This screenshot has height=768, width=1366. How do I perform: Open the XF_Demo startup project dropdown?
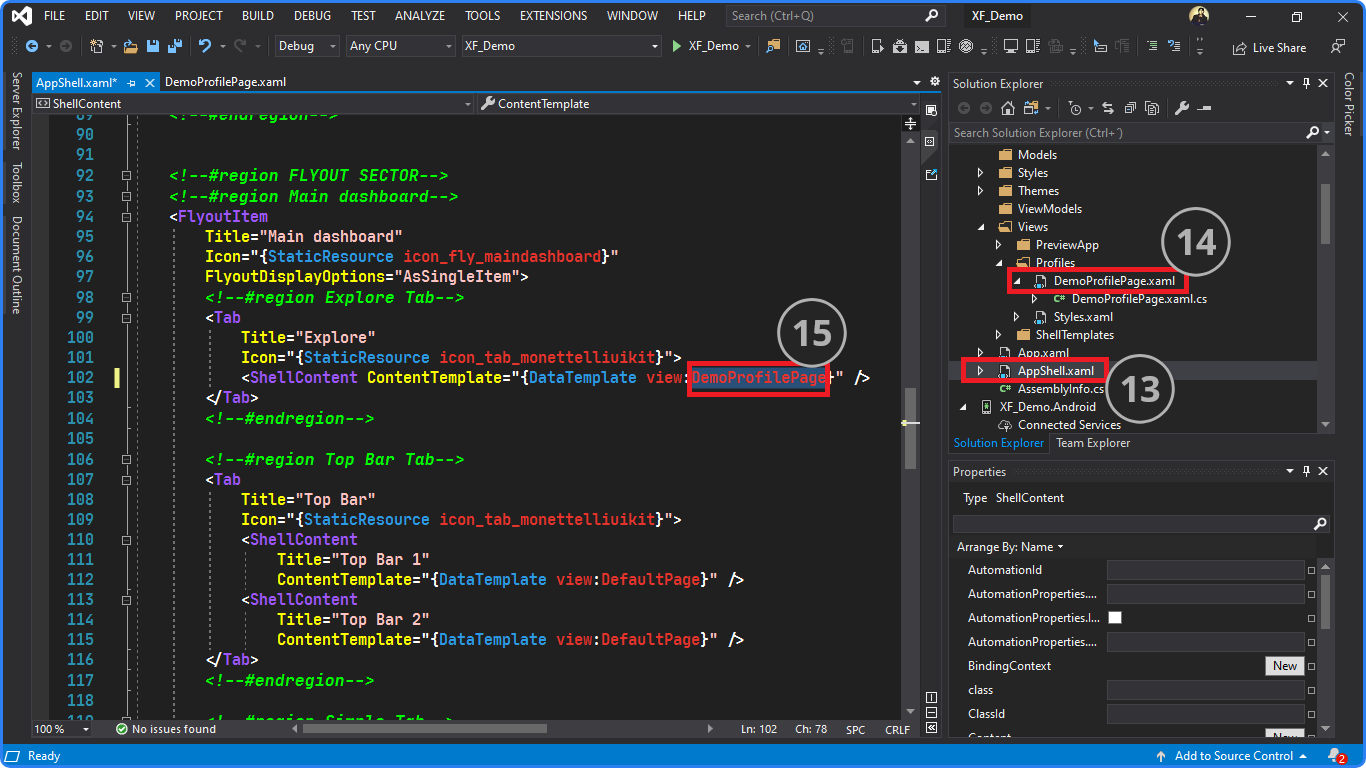click(x=561, y=46)
